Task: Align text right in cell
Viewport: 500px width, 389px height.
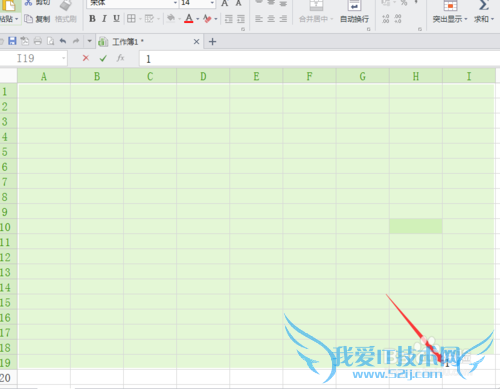Action: (x=283, y=19)
